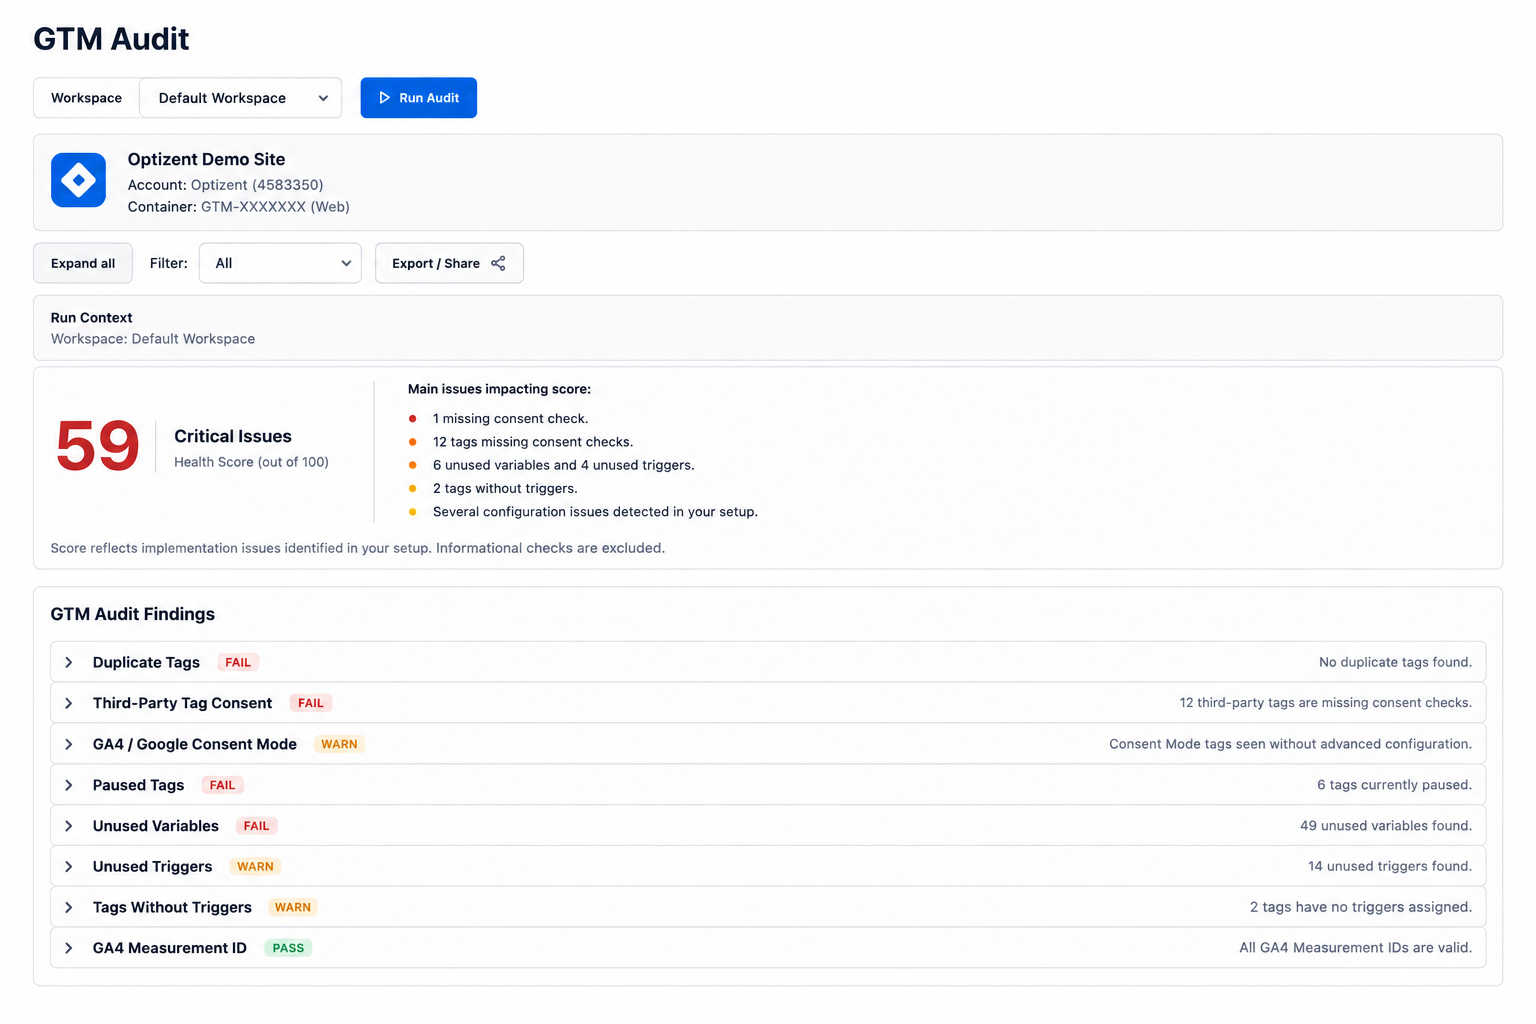Click the share icon in Export / Share
The image size is (1536, 1024).
click(x=498, y=263)
